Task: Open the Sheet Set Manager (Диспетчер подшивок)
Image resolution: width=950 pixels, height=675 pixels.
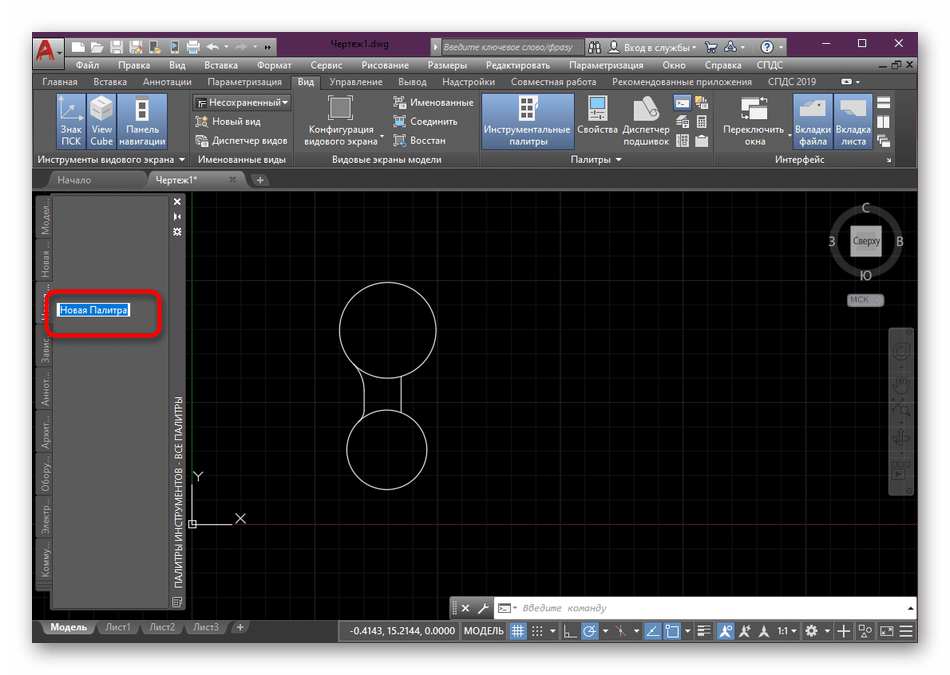Action: (x=645, y=120)
